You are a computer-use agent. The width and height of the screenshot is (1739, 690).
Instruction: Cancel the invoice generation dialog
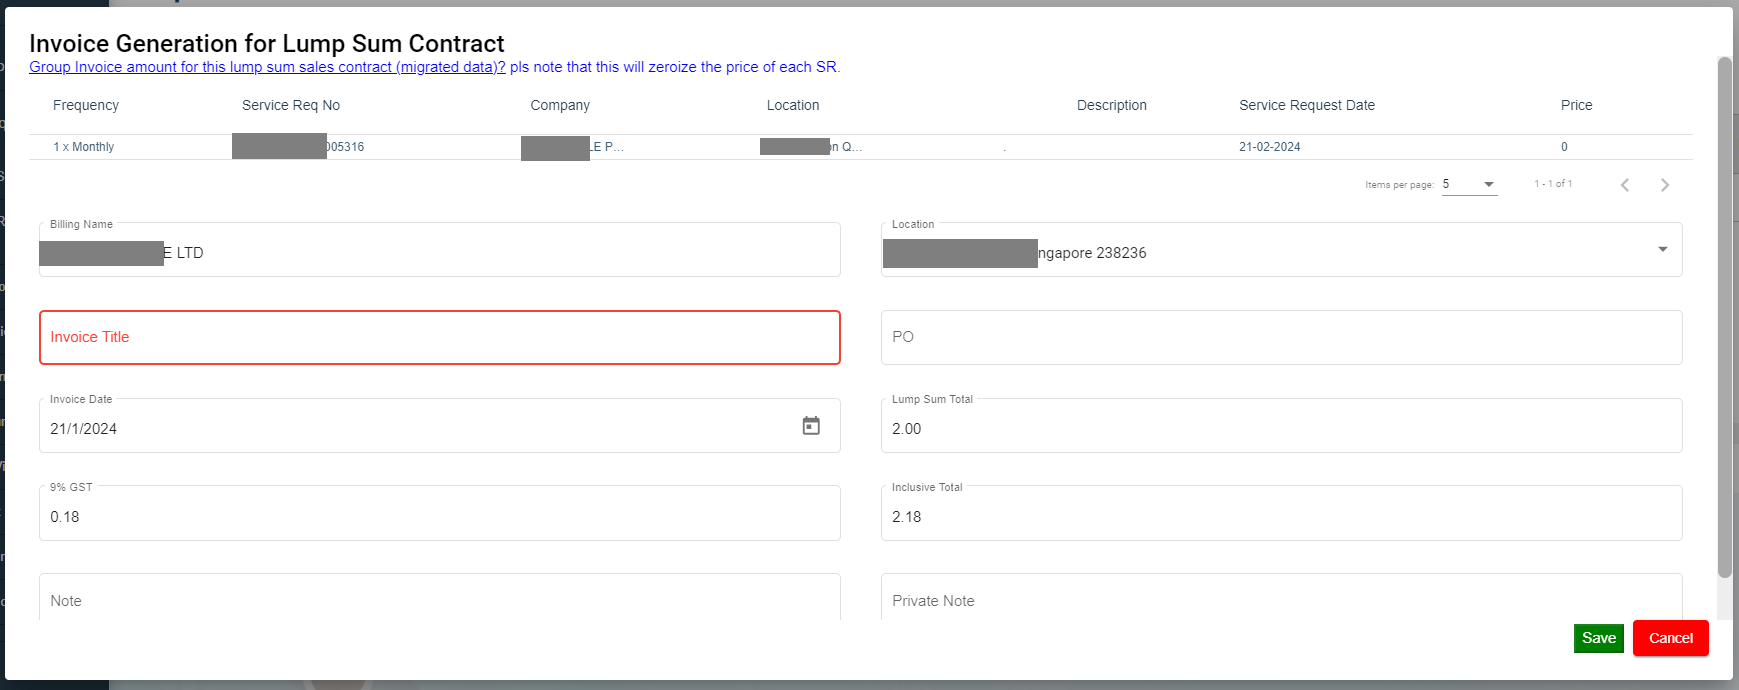pyautogui.click(x=1670, y=638)
